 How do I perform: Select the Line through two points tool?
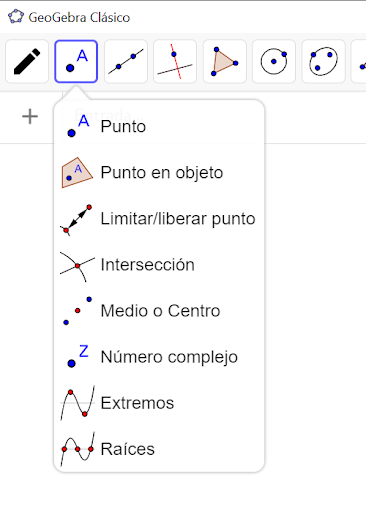[126, 61]
